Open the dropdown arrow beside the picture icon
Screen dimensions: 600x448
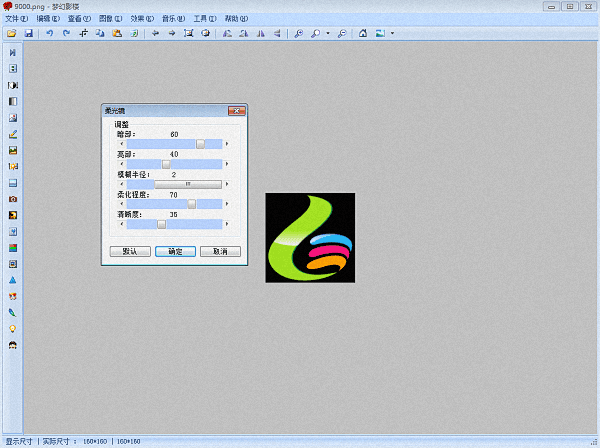(x=392, y=33)
